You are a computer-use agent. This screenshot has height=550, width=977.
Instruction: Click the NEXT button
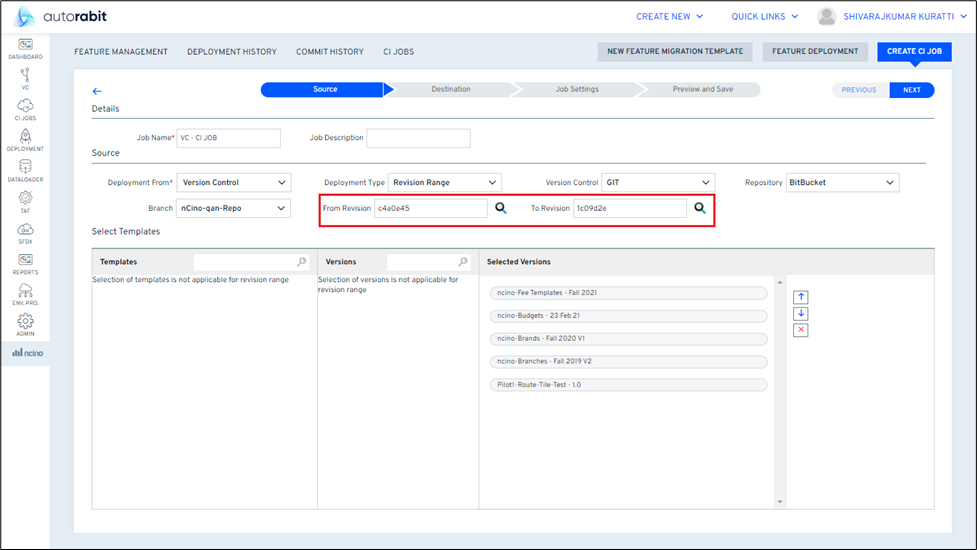[911, 90]
